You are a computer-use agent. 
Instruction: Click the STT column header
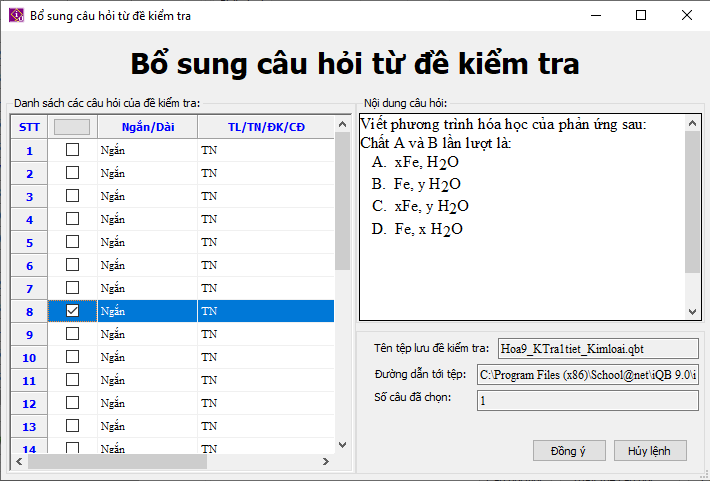[x=29, y=127]
